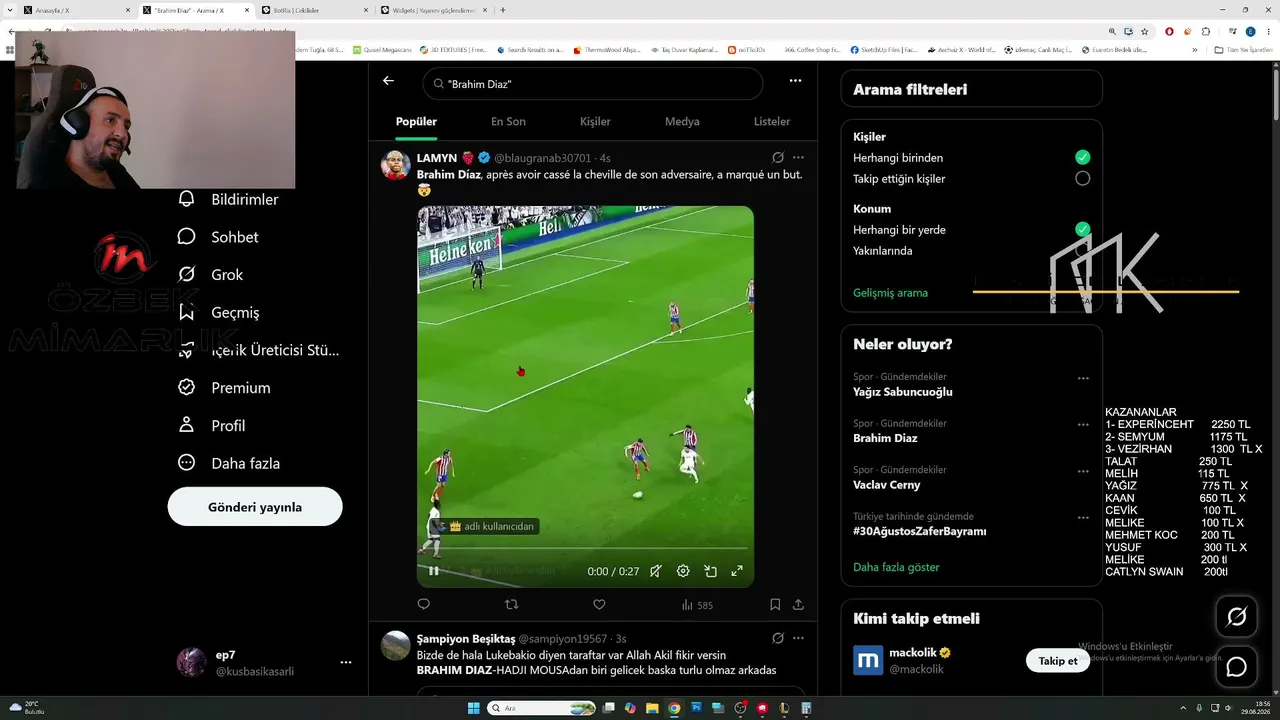The image size is (1280, 720).
Task: Unmute the video
Action: (x=656, y=571)
